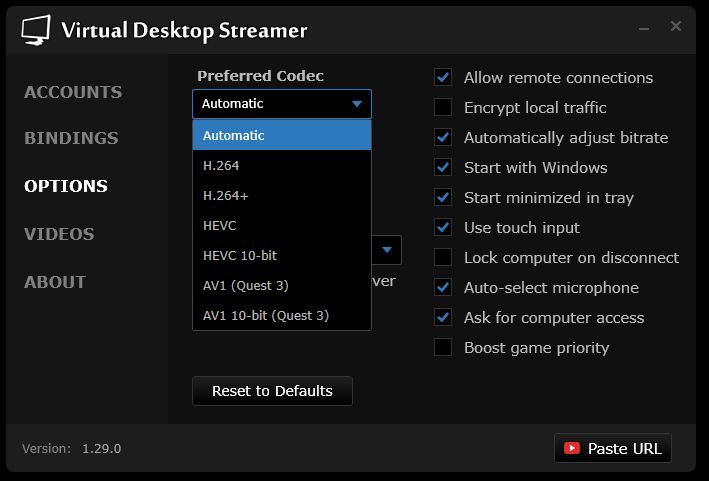This screenshot has width=709, height=481.
Task: Uncheck Start with Windows
Action: point(443,167)
